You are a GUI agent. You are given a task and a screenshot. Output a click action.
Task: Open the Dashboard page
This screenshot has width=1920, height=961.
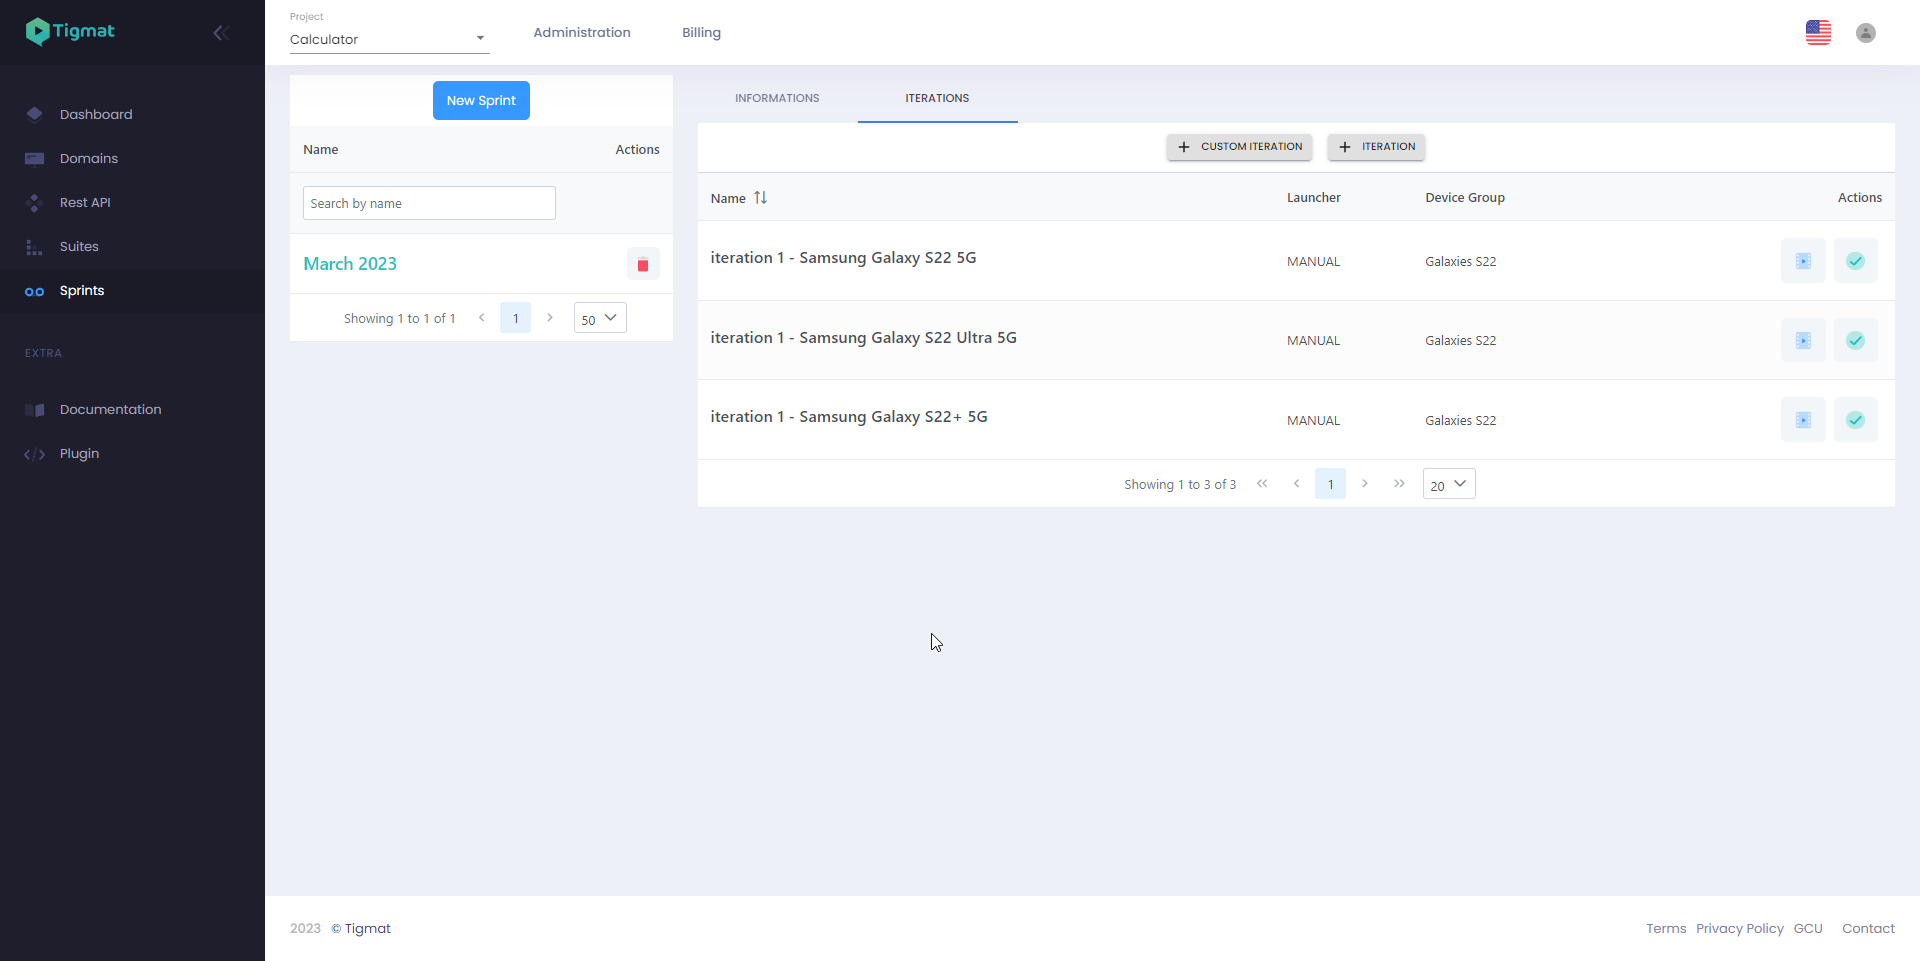[96, 114]
